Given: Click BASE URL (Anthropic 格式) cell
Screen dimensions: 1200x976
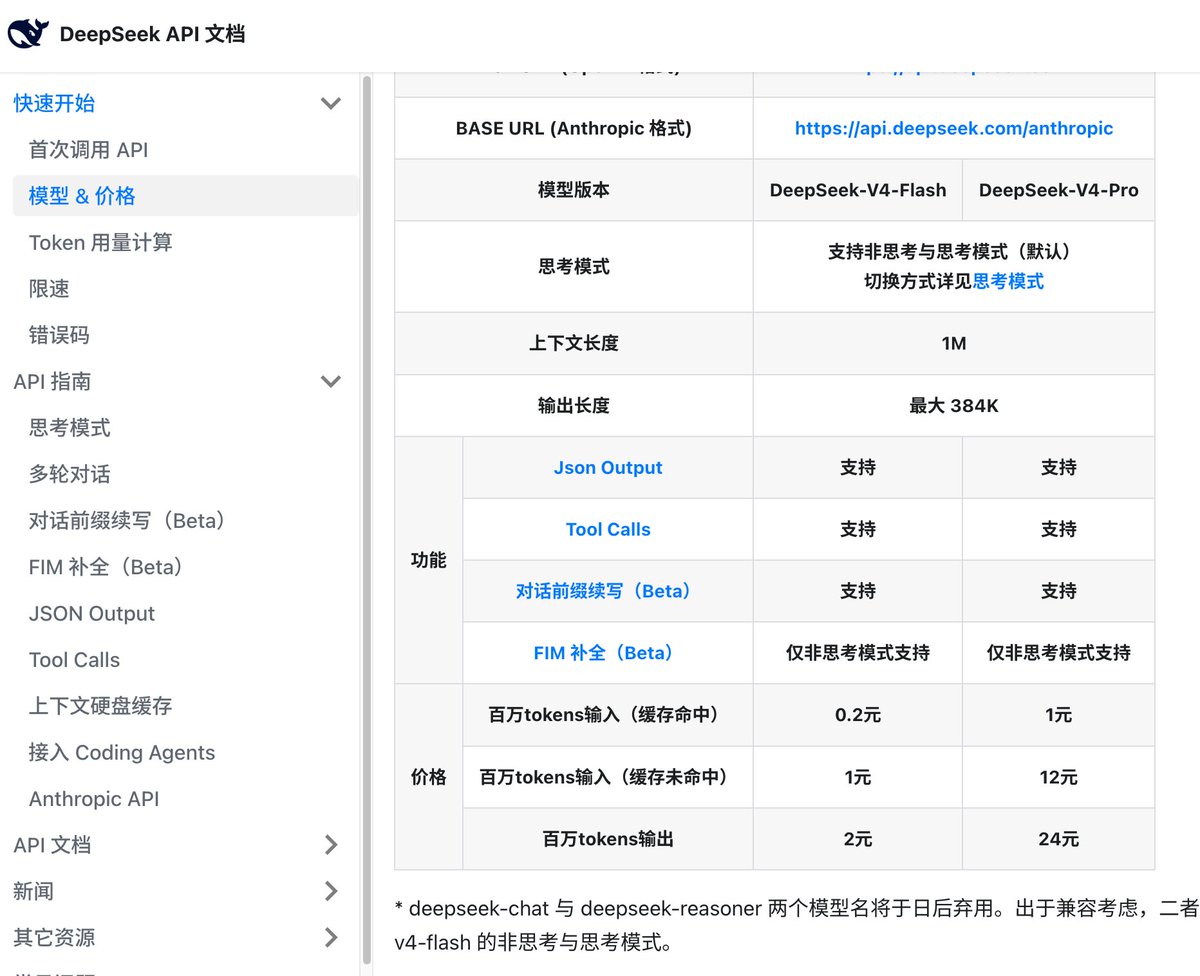Looking at the screenshot, I should [x=574, y=128].
